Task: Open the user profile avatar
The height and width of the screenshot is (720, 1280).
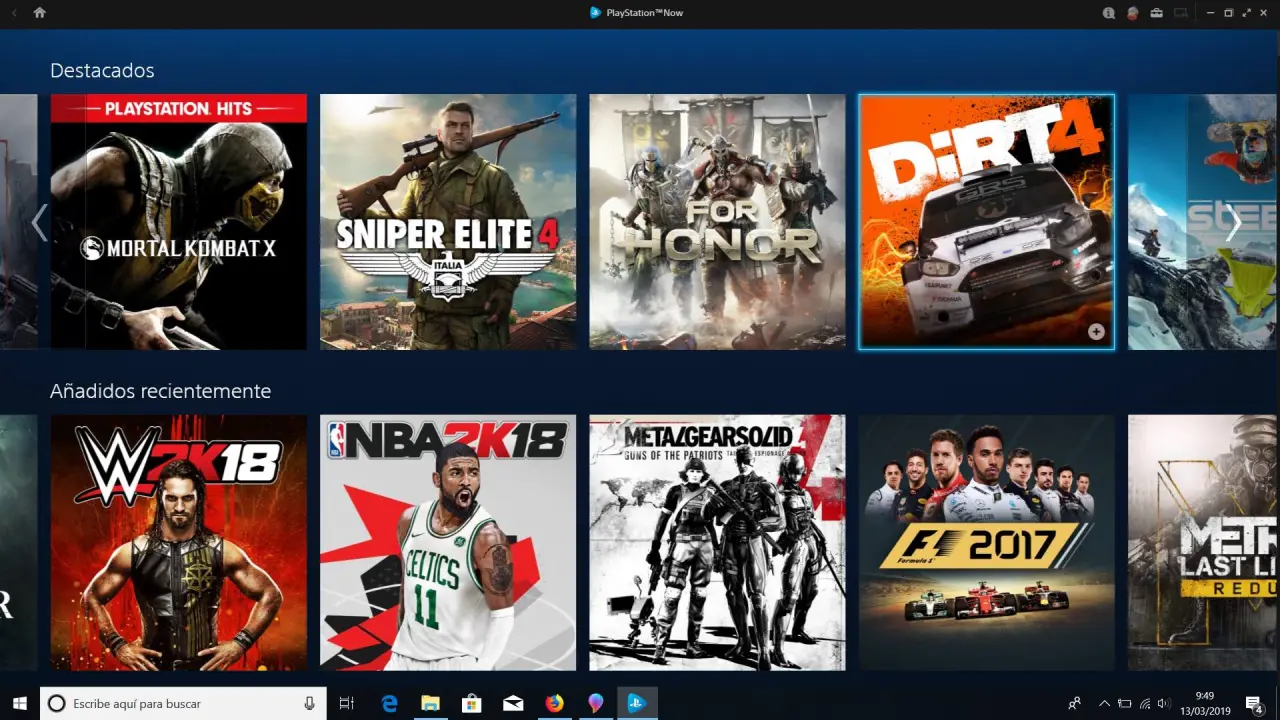Action: (1132, 13)
